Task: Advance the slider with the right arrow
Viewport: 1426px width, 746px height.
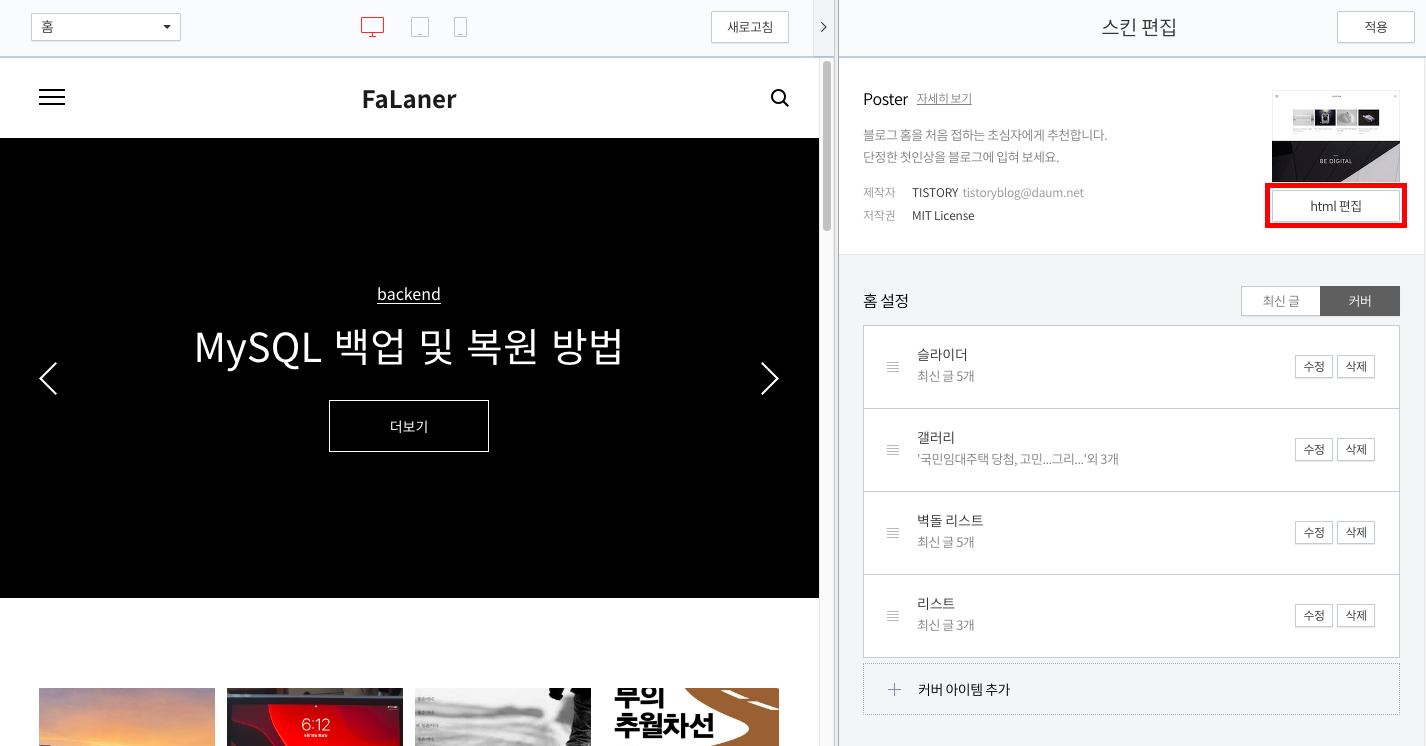Action: point(769,378)
